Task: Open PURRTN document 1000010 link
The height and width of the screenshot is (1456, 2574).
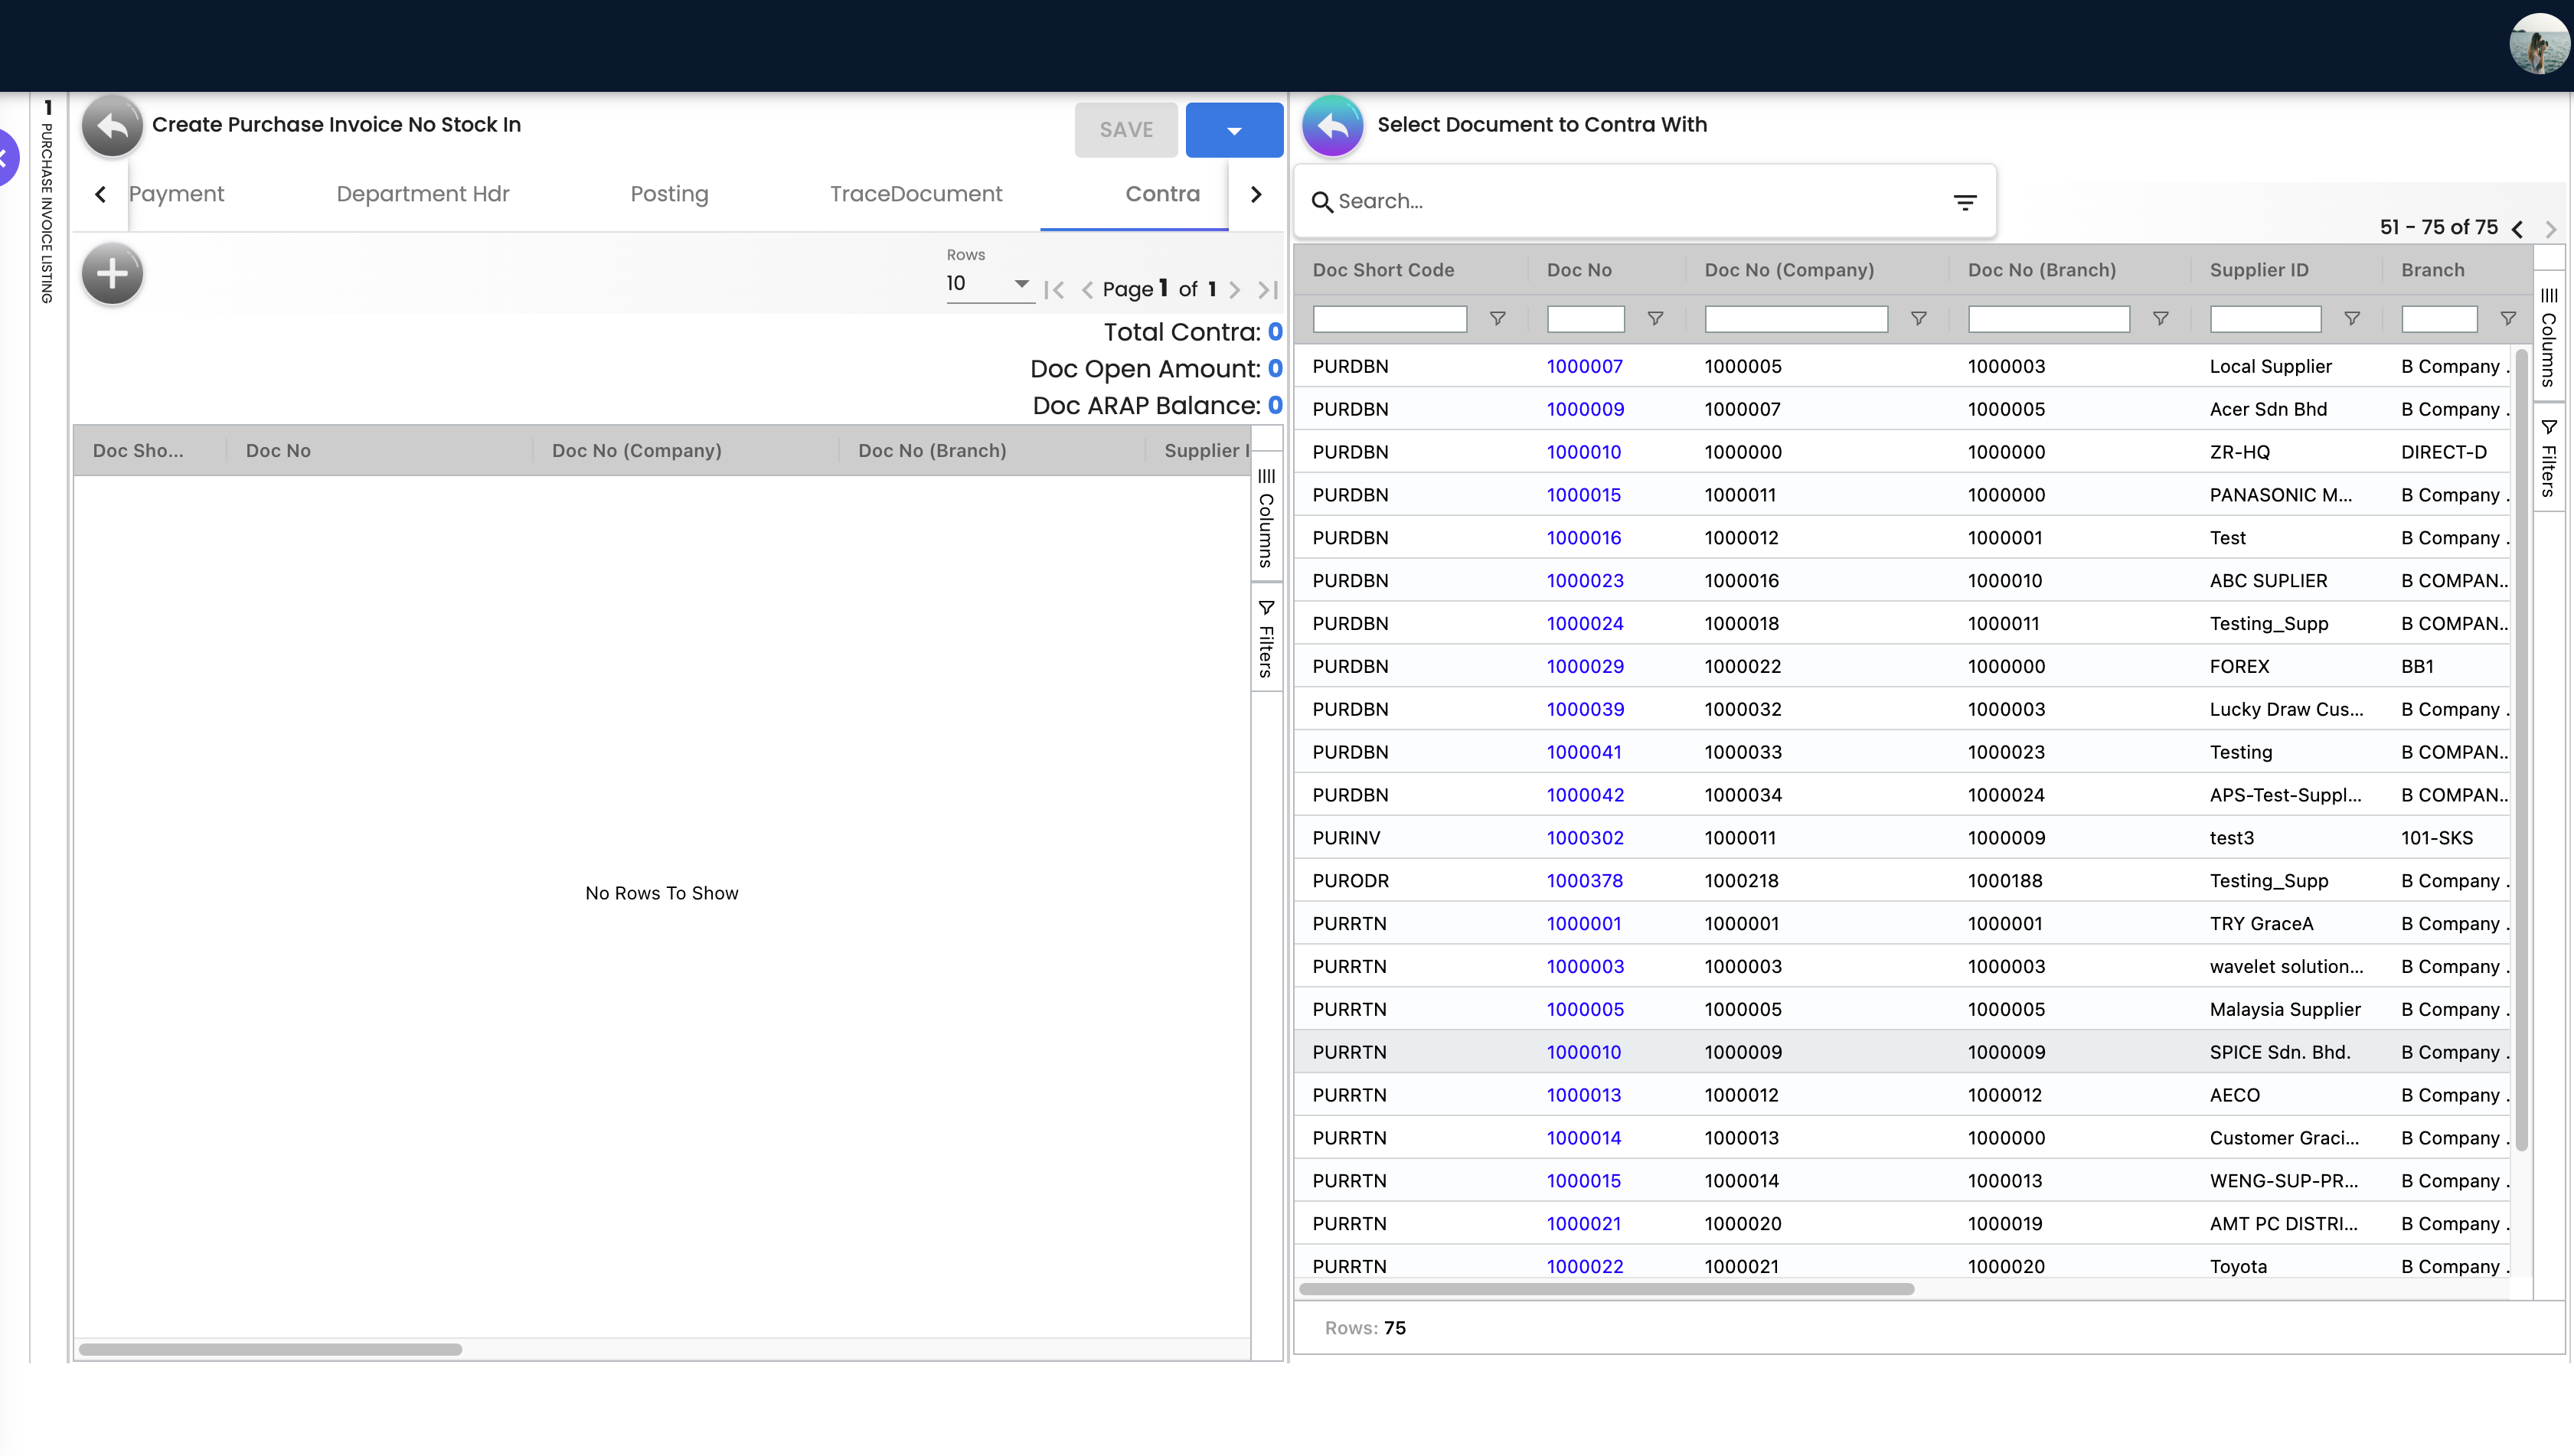Action: pyautogui.click(x=1583, y=1052)
